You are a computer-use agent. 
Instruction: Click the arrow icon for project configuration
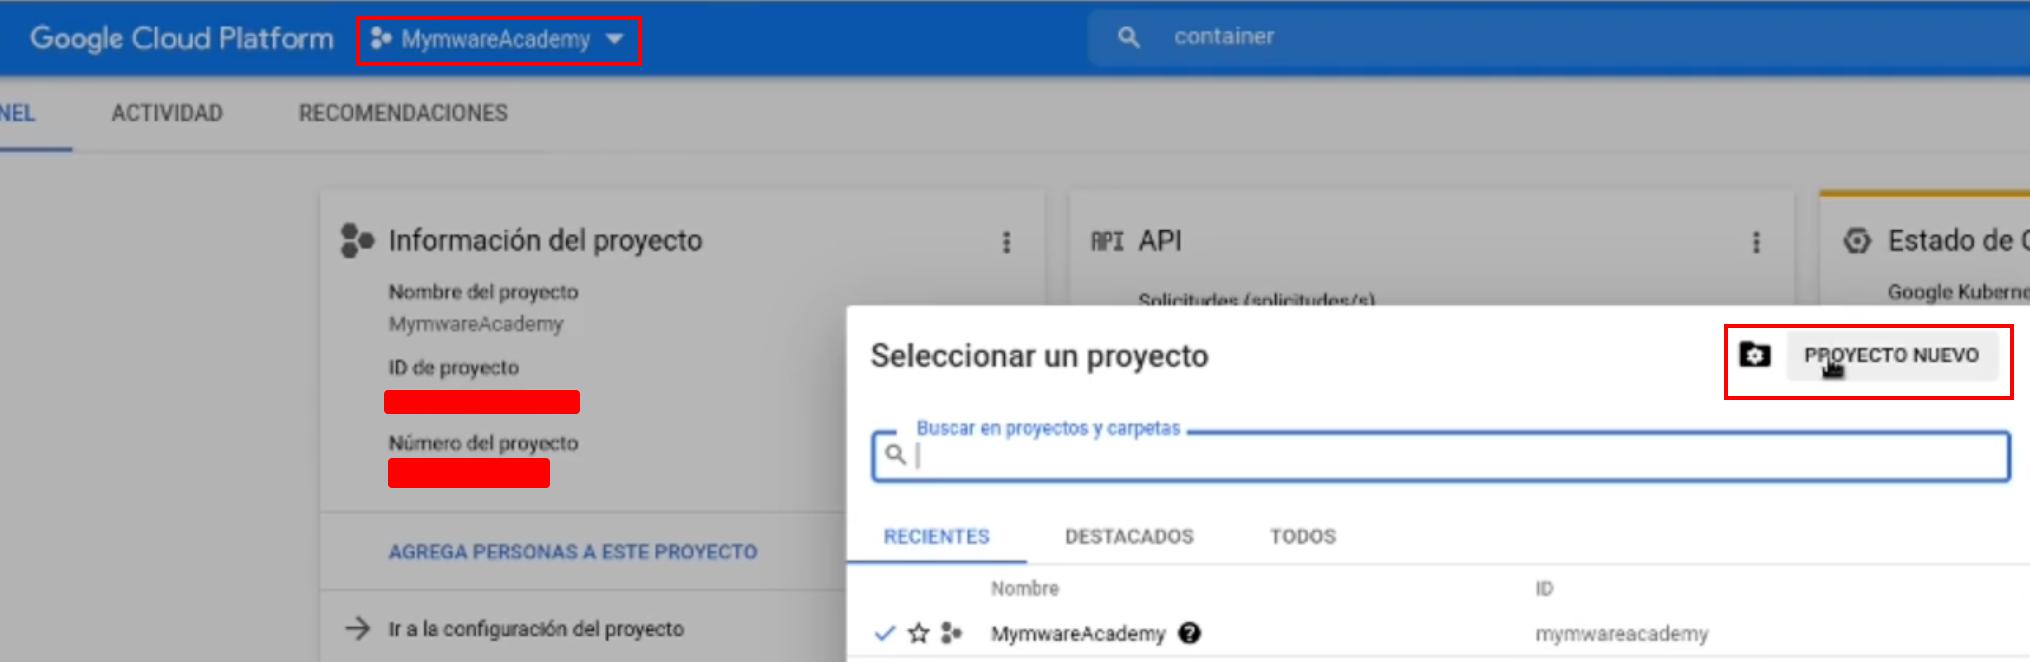tap(357, 629)
